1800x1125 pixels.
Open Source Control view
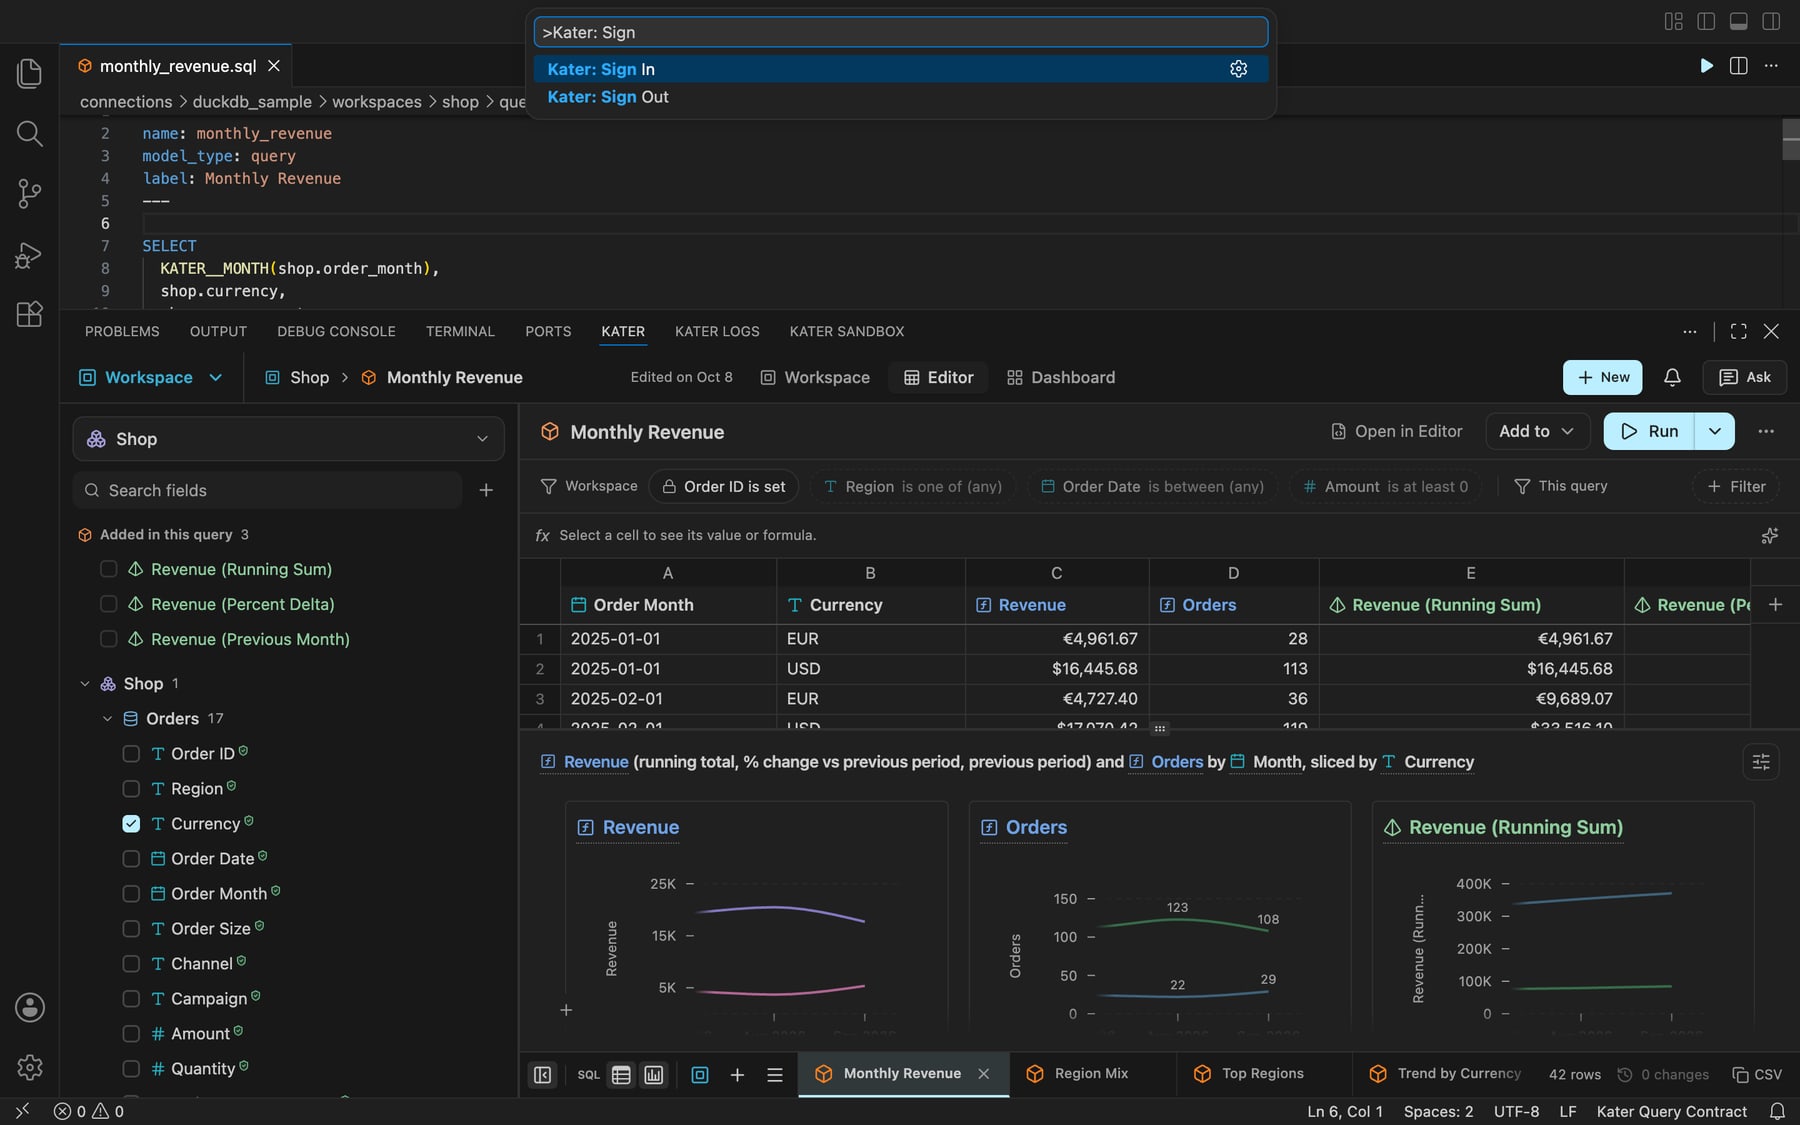point(30,193)
